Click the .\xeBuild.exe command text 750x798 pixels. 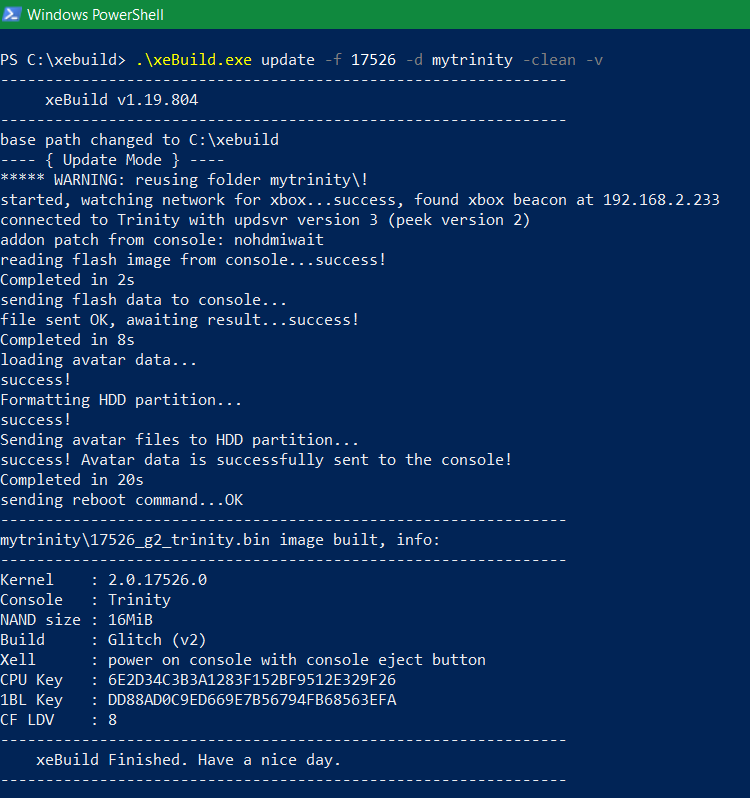click(x=194, y=60)
